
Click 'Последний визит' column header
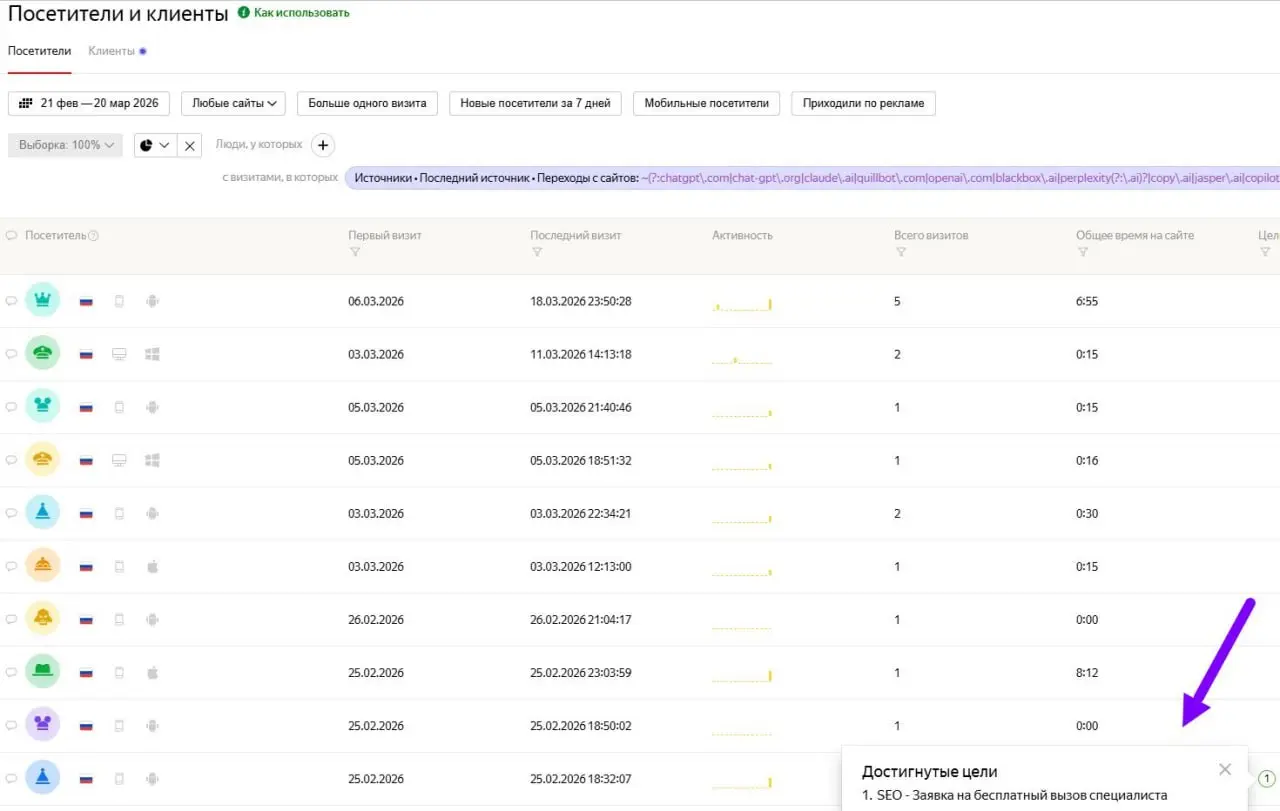click(576, 236)
